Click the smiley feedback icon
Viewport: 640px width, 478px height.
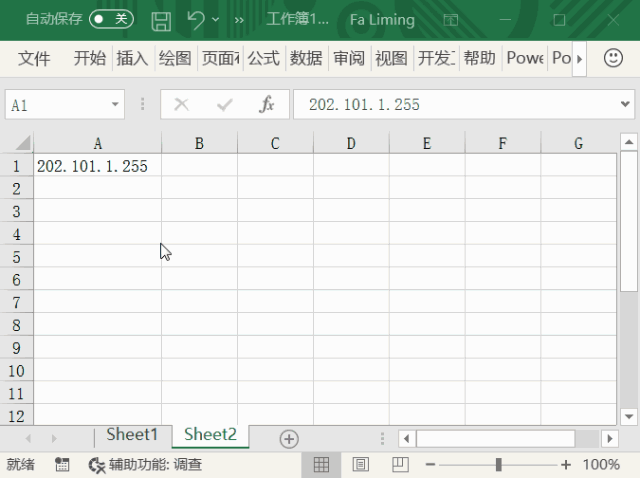pyautogui.click(x=613, y=58)
